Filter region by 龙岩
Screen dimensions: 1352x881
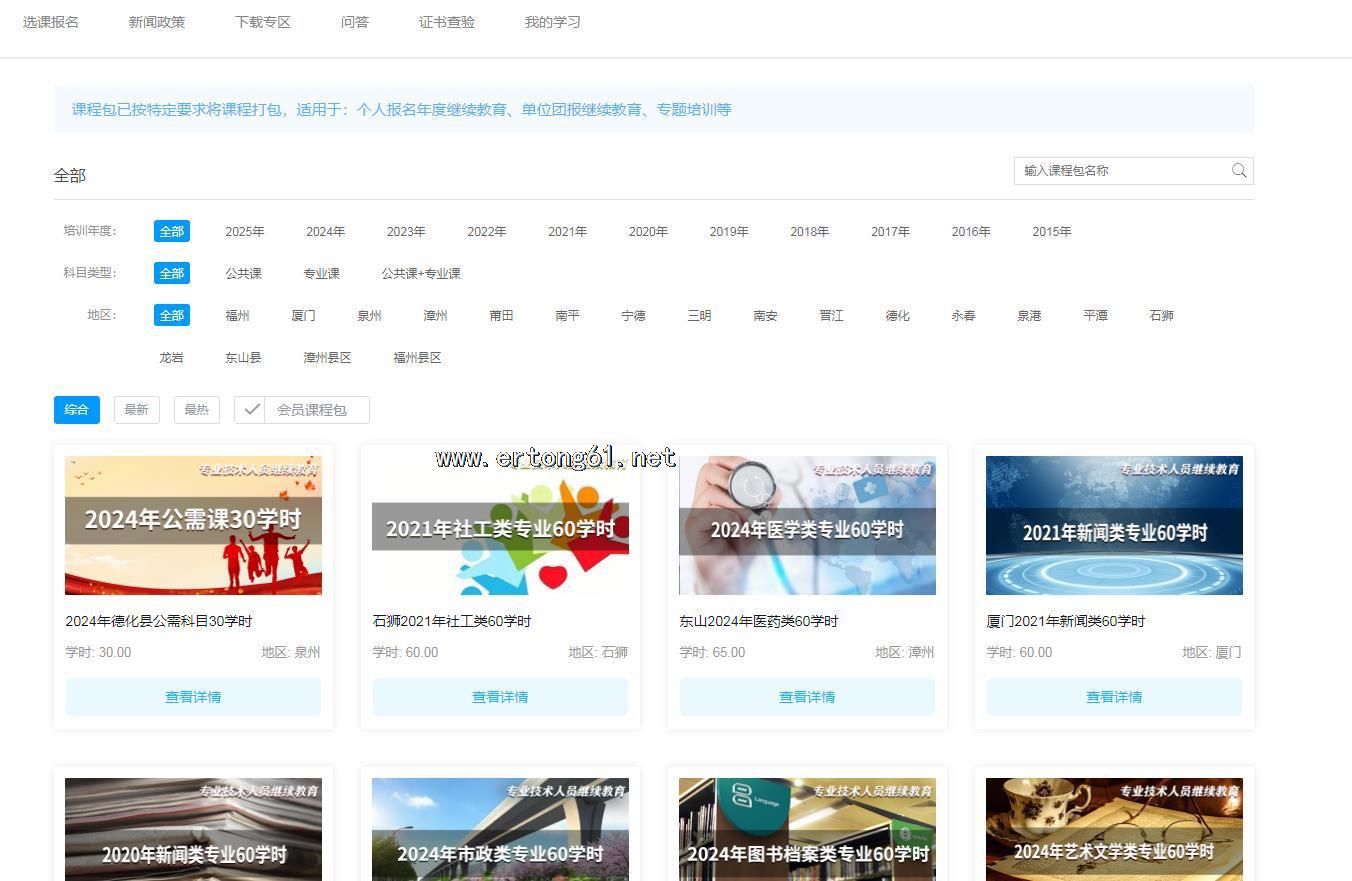pos(171,358)
